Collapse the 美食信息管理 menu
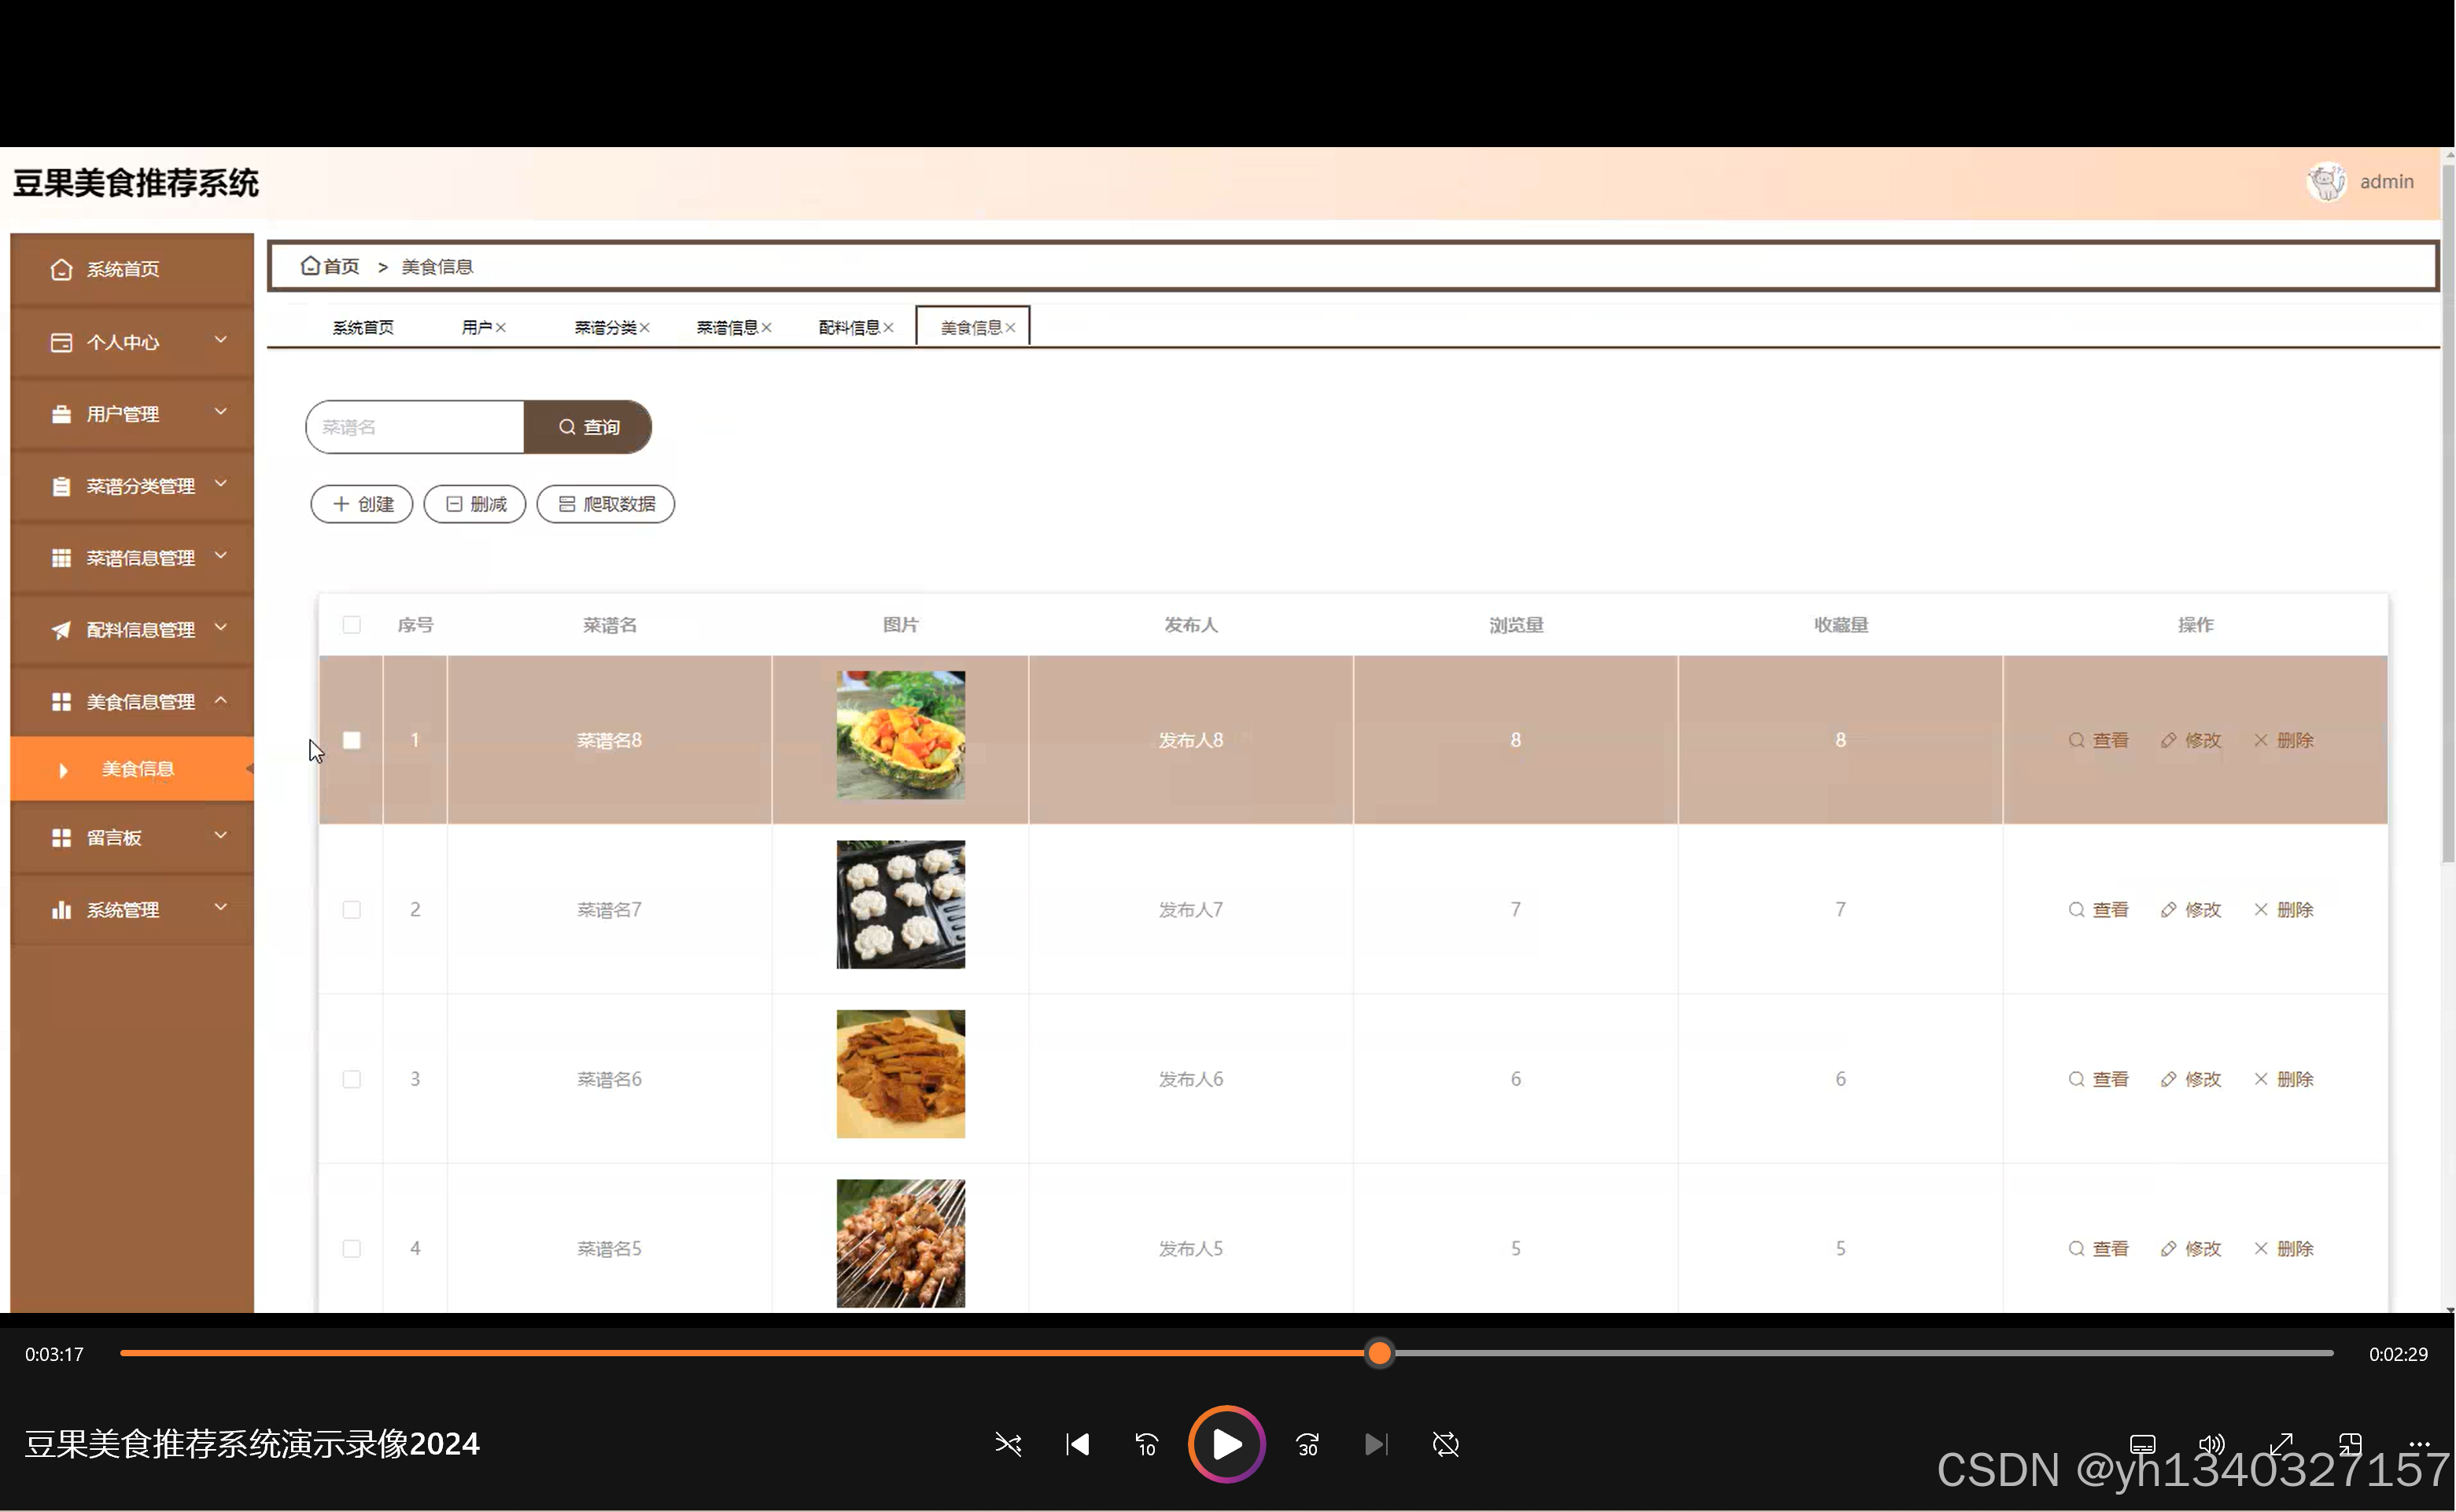 [x=132, y=701]
